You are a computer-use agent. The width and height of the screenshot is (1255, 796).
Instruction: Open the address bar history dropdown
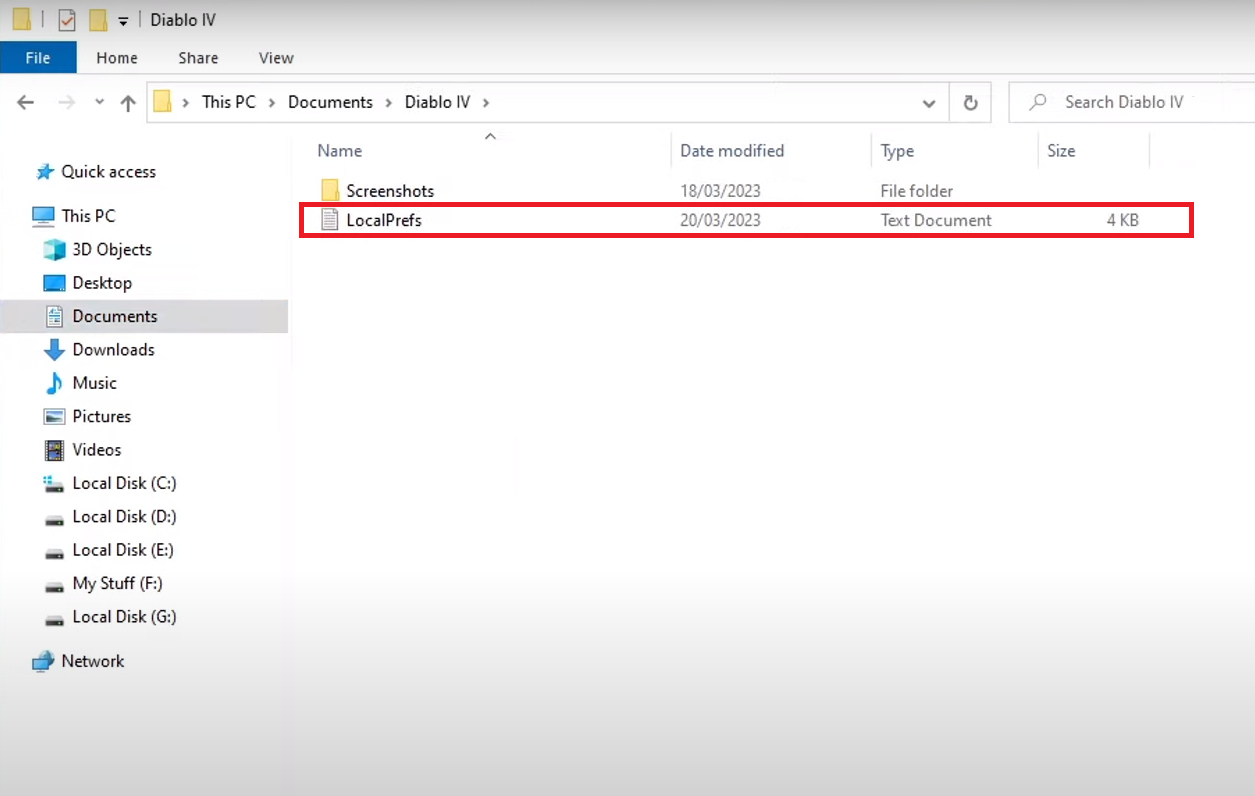929,102
